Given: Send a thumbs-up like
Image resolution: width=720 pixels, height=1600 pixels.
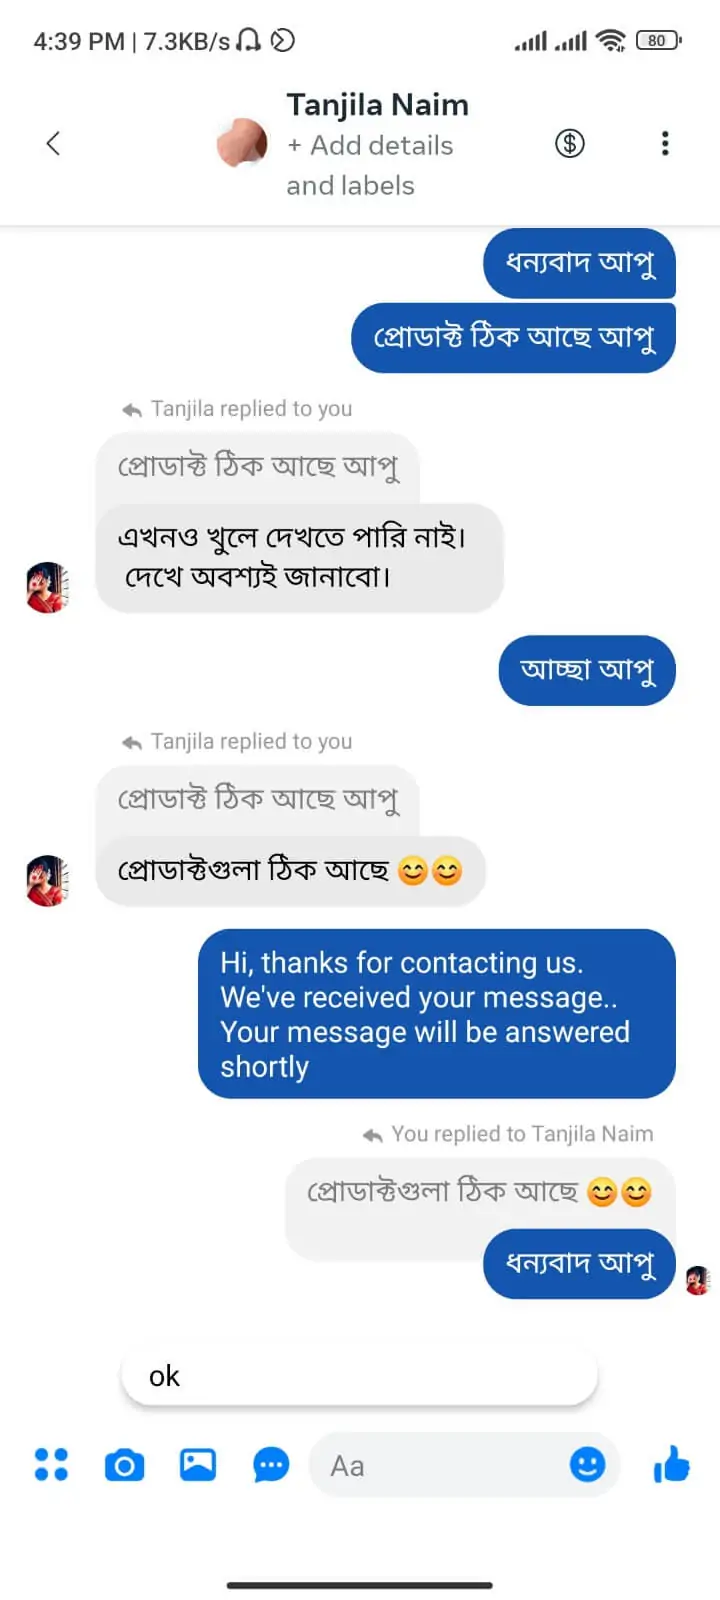Looking at the screenshot, I should (x=672, y=1465).
